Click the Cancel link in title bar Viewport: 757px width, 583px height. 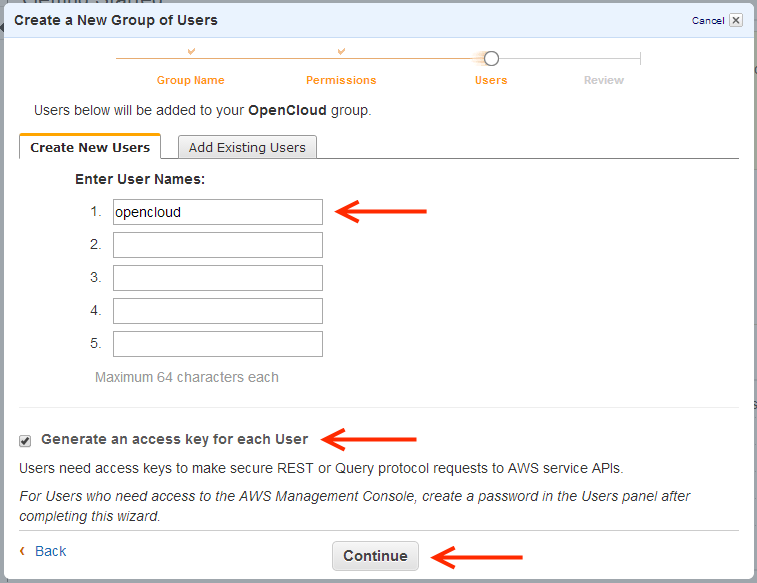pyautogui.click(x=707, y=20)
